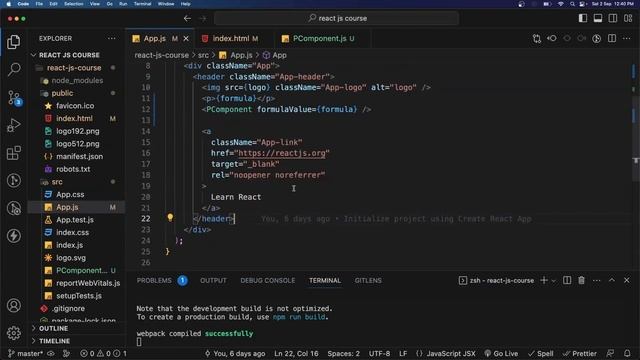Click the src breadcrumb segment

[x=203, y=55]
